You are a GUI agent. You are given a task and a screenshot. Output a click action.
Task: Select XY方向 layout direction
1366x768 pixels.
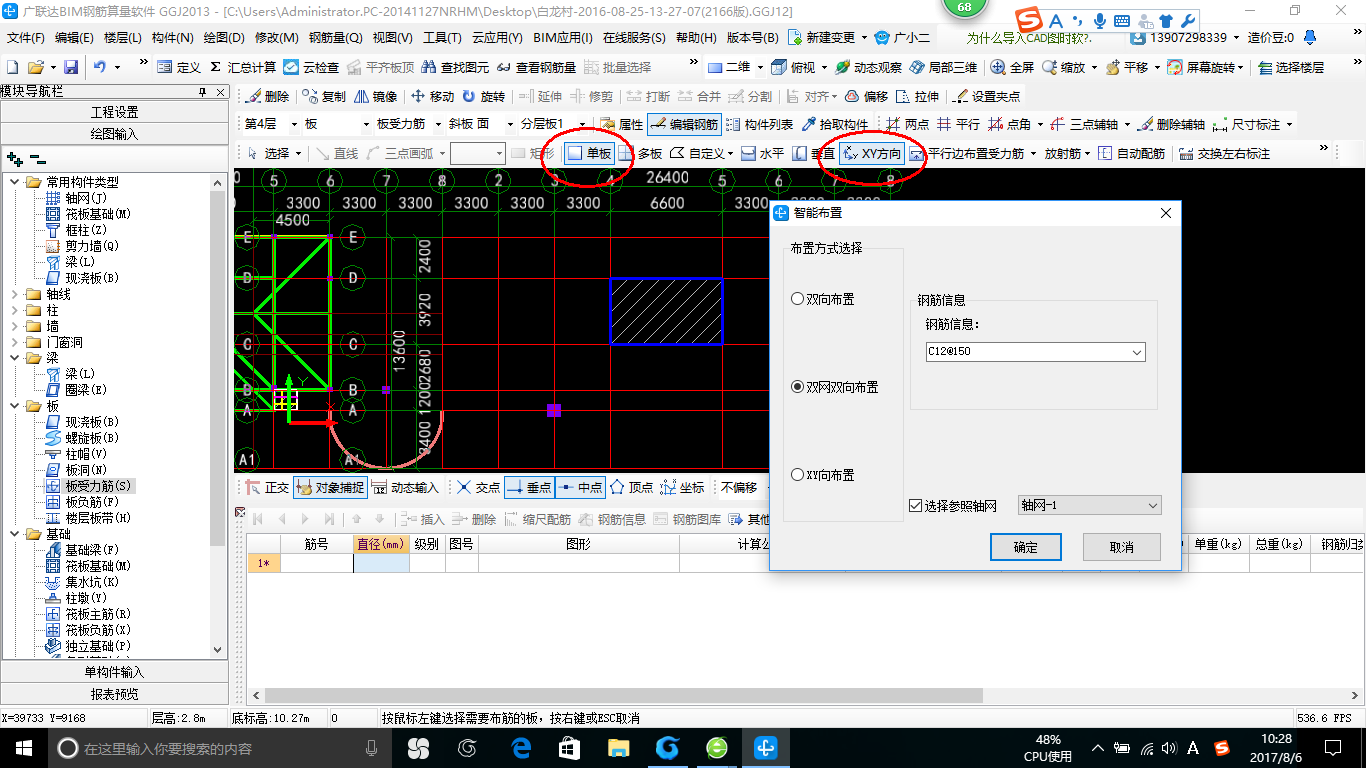871,153
